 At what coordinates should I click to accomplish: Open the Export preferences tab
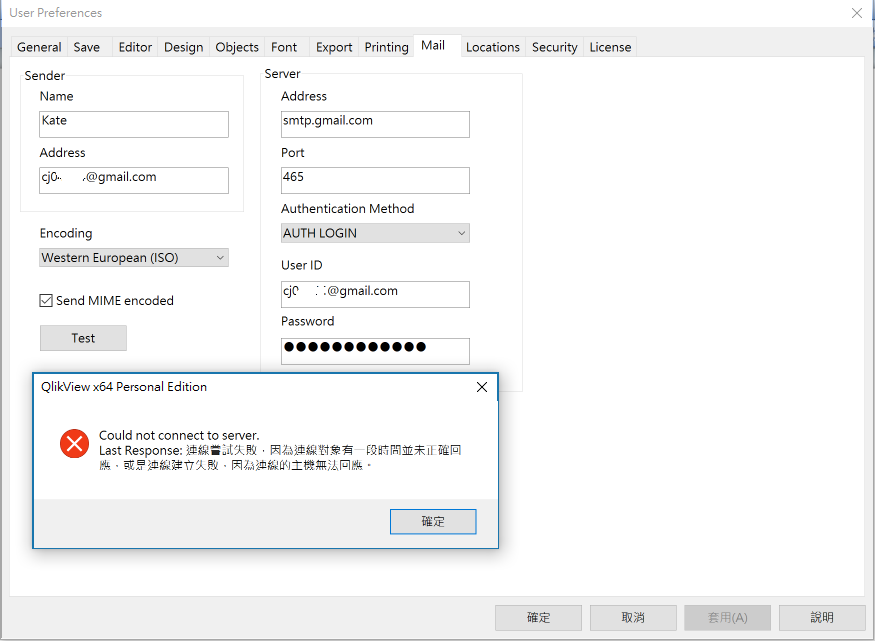[x=333, y=47]
